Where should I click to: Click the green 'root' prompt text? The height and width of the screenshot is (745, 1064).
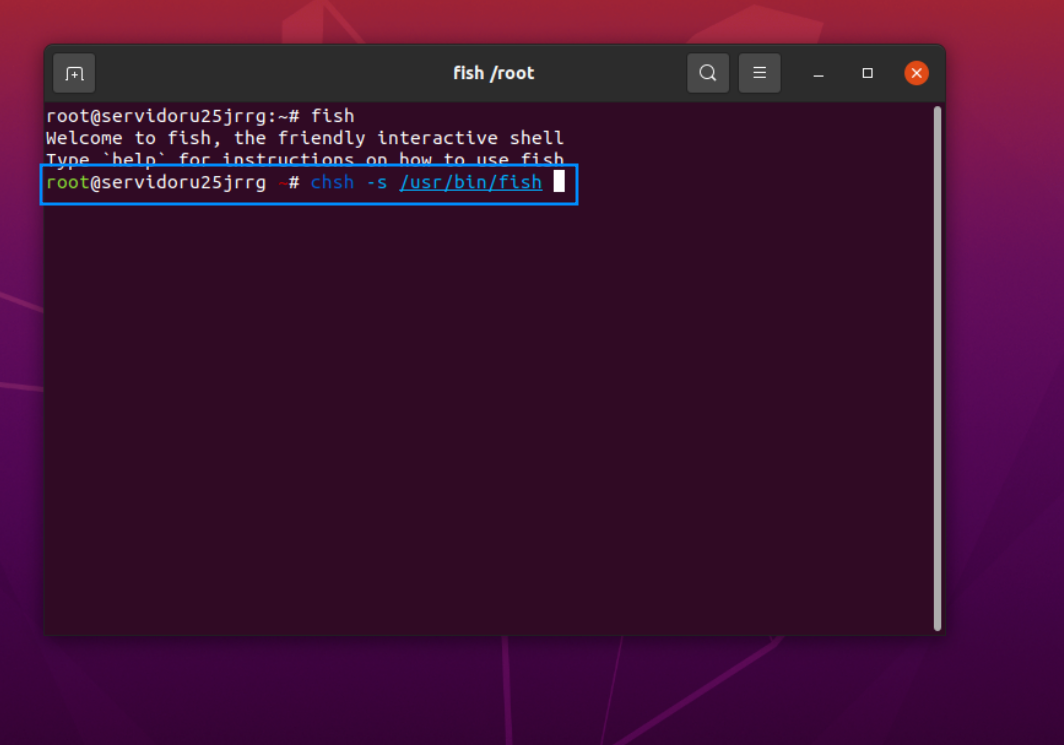click(x=67, y=183)
